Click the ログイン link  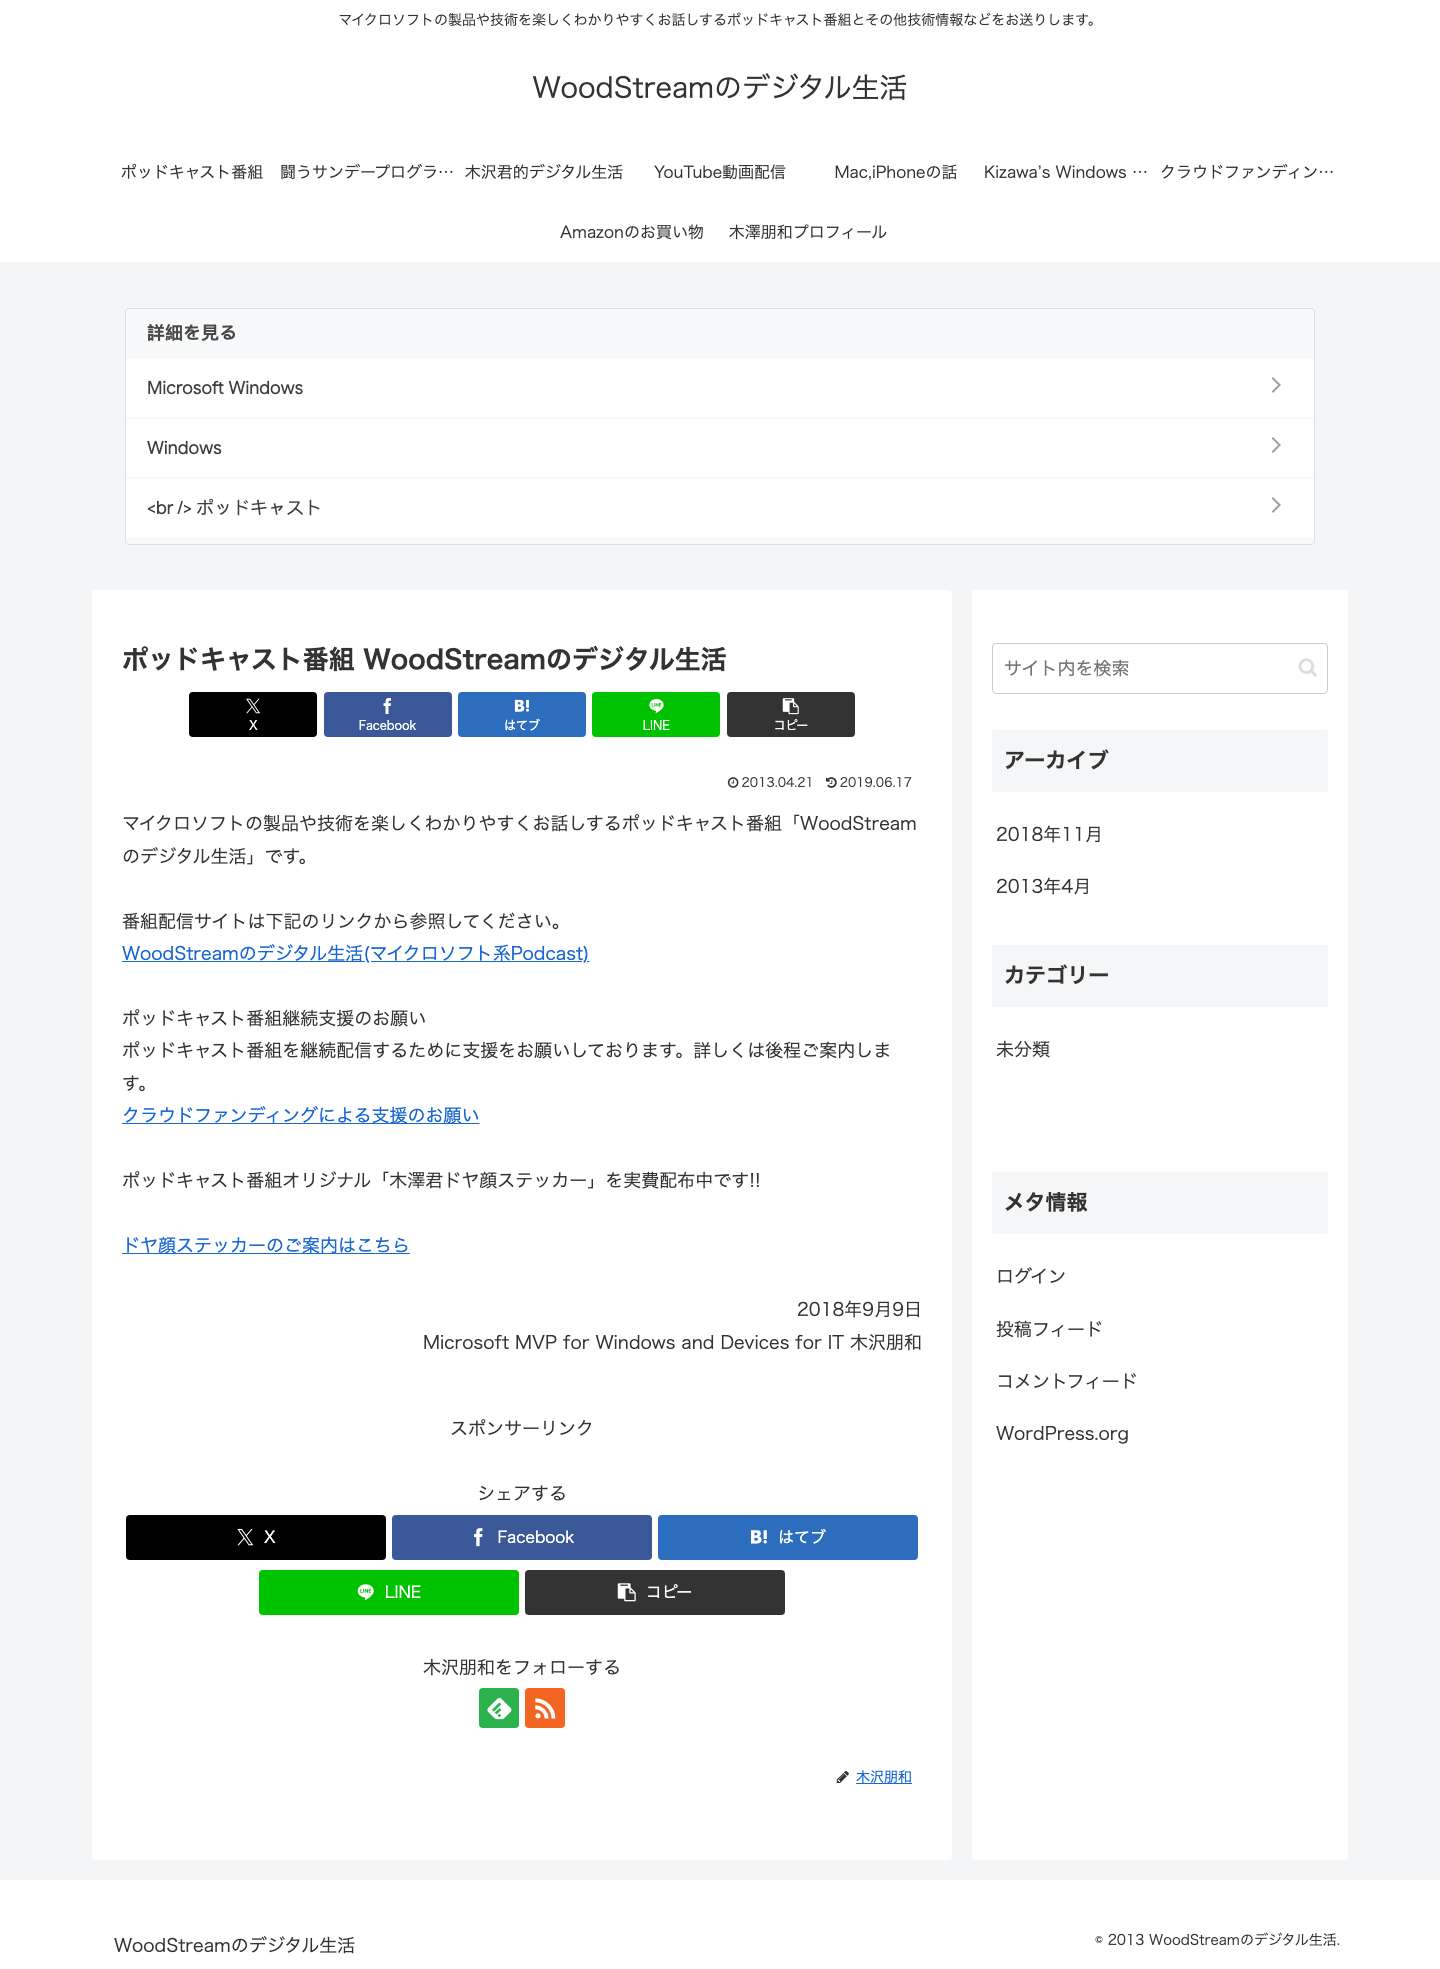(x=1031, y=1276)
